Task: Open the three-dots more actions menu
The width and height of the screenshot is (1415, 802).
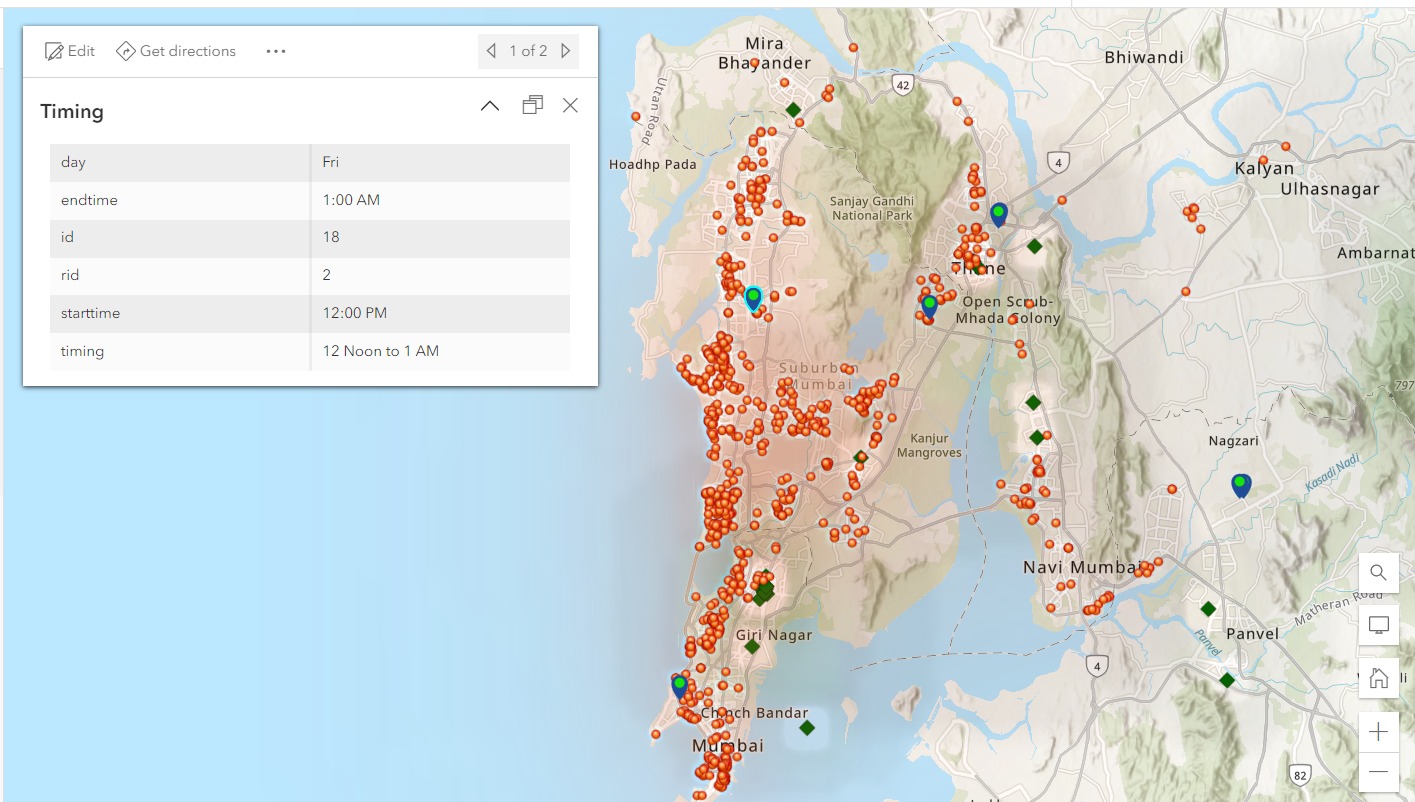Action: 276,51
